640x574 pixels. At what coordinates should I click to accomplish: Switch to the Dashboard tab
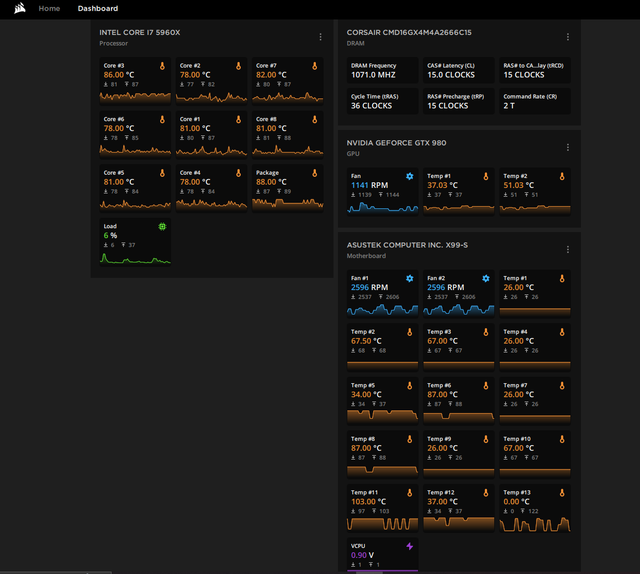(98, 9)
